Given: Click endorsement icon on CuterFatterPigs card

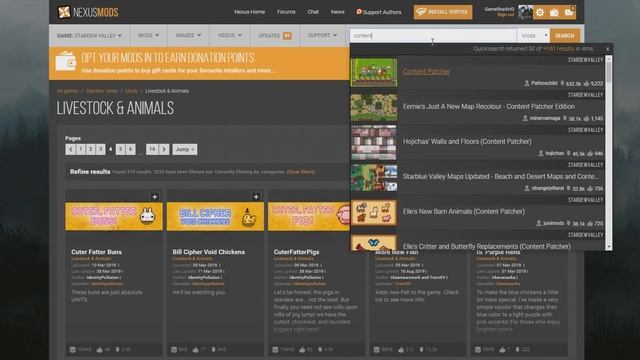Looking at the screenshot, I should pyautogui.click(x=302, y=350).
